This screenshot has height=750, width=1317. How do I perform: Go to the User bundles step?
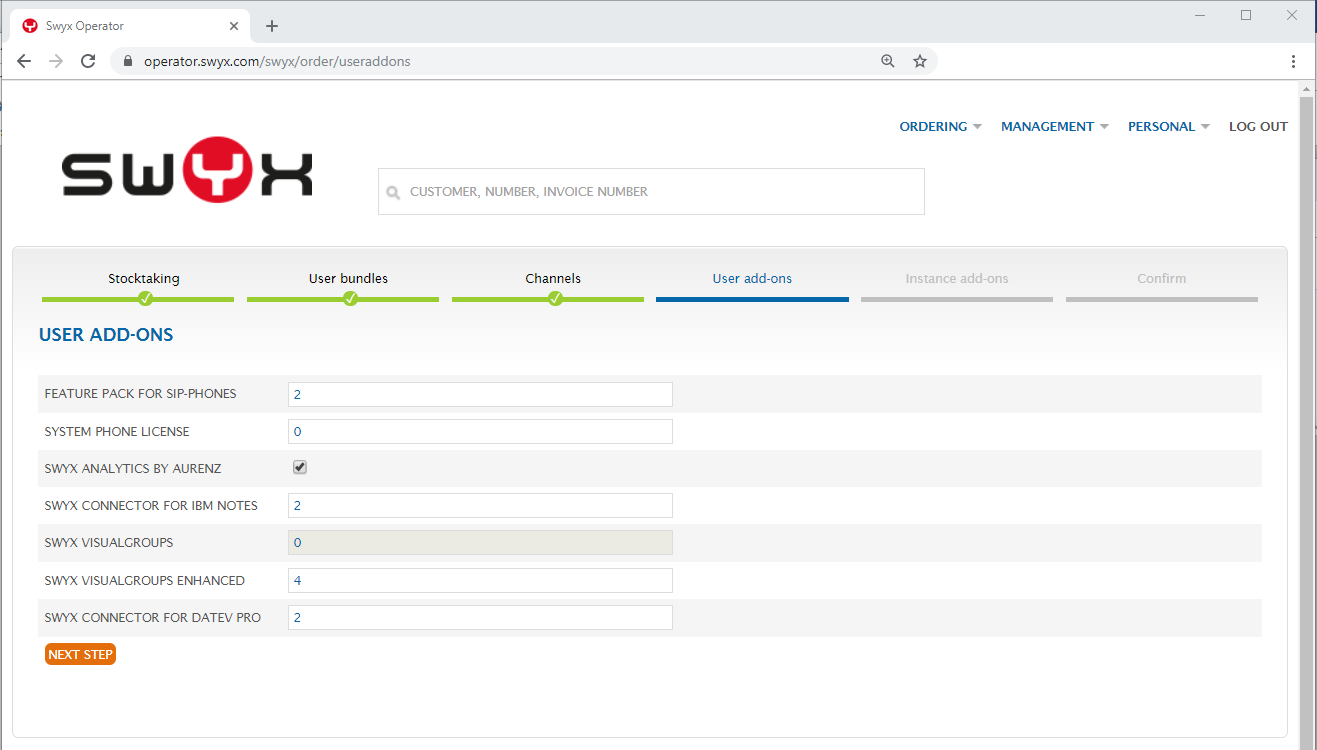click(348, 278)
